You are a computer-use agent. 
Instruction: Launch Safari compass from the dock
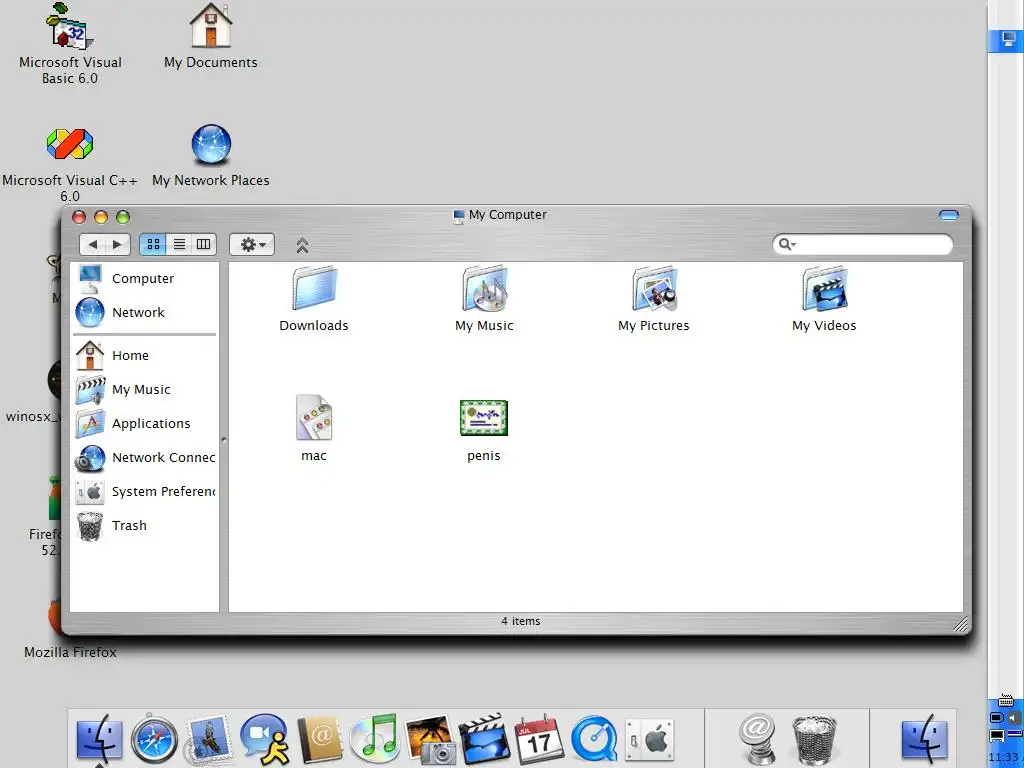click(x=154, y=739)
